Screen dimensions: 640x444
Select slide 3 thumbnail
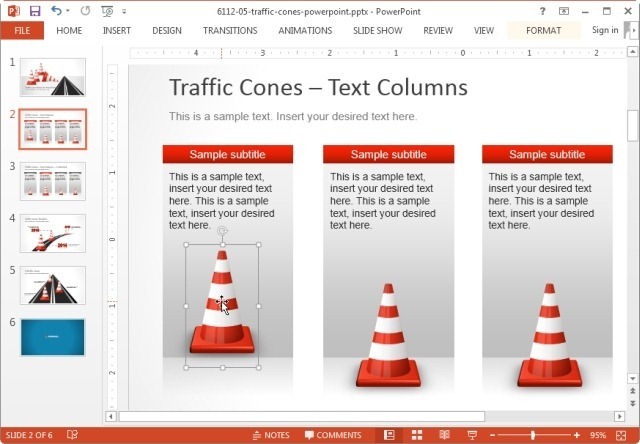pos(53,181)
